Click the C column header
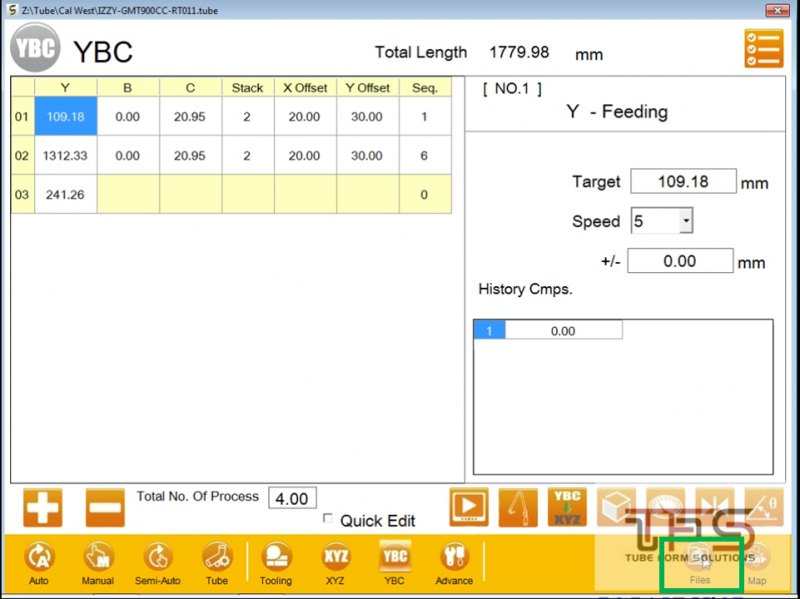This screenshot has height=599, width=800. click(190, 87)
